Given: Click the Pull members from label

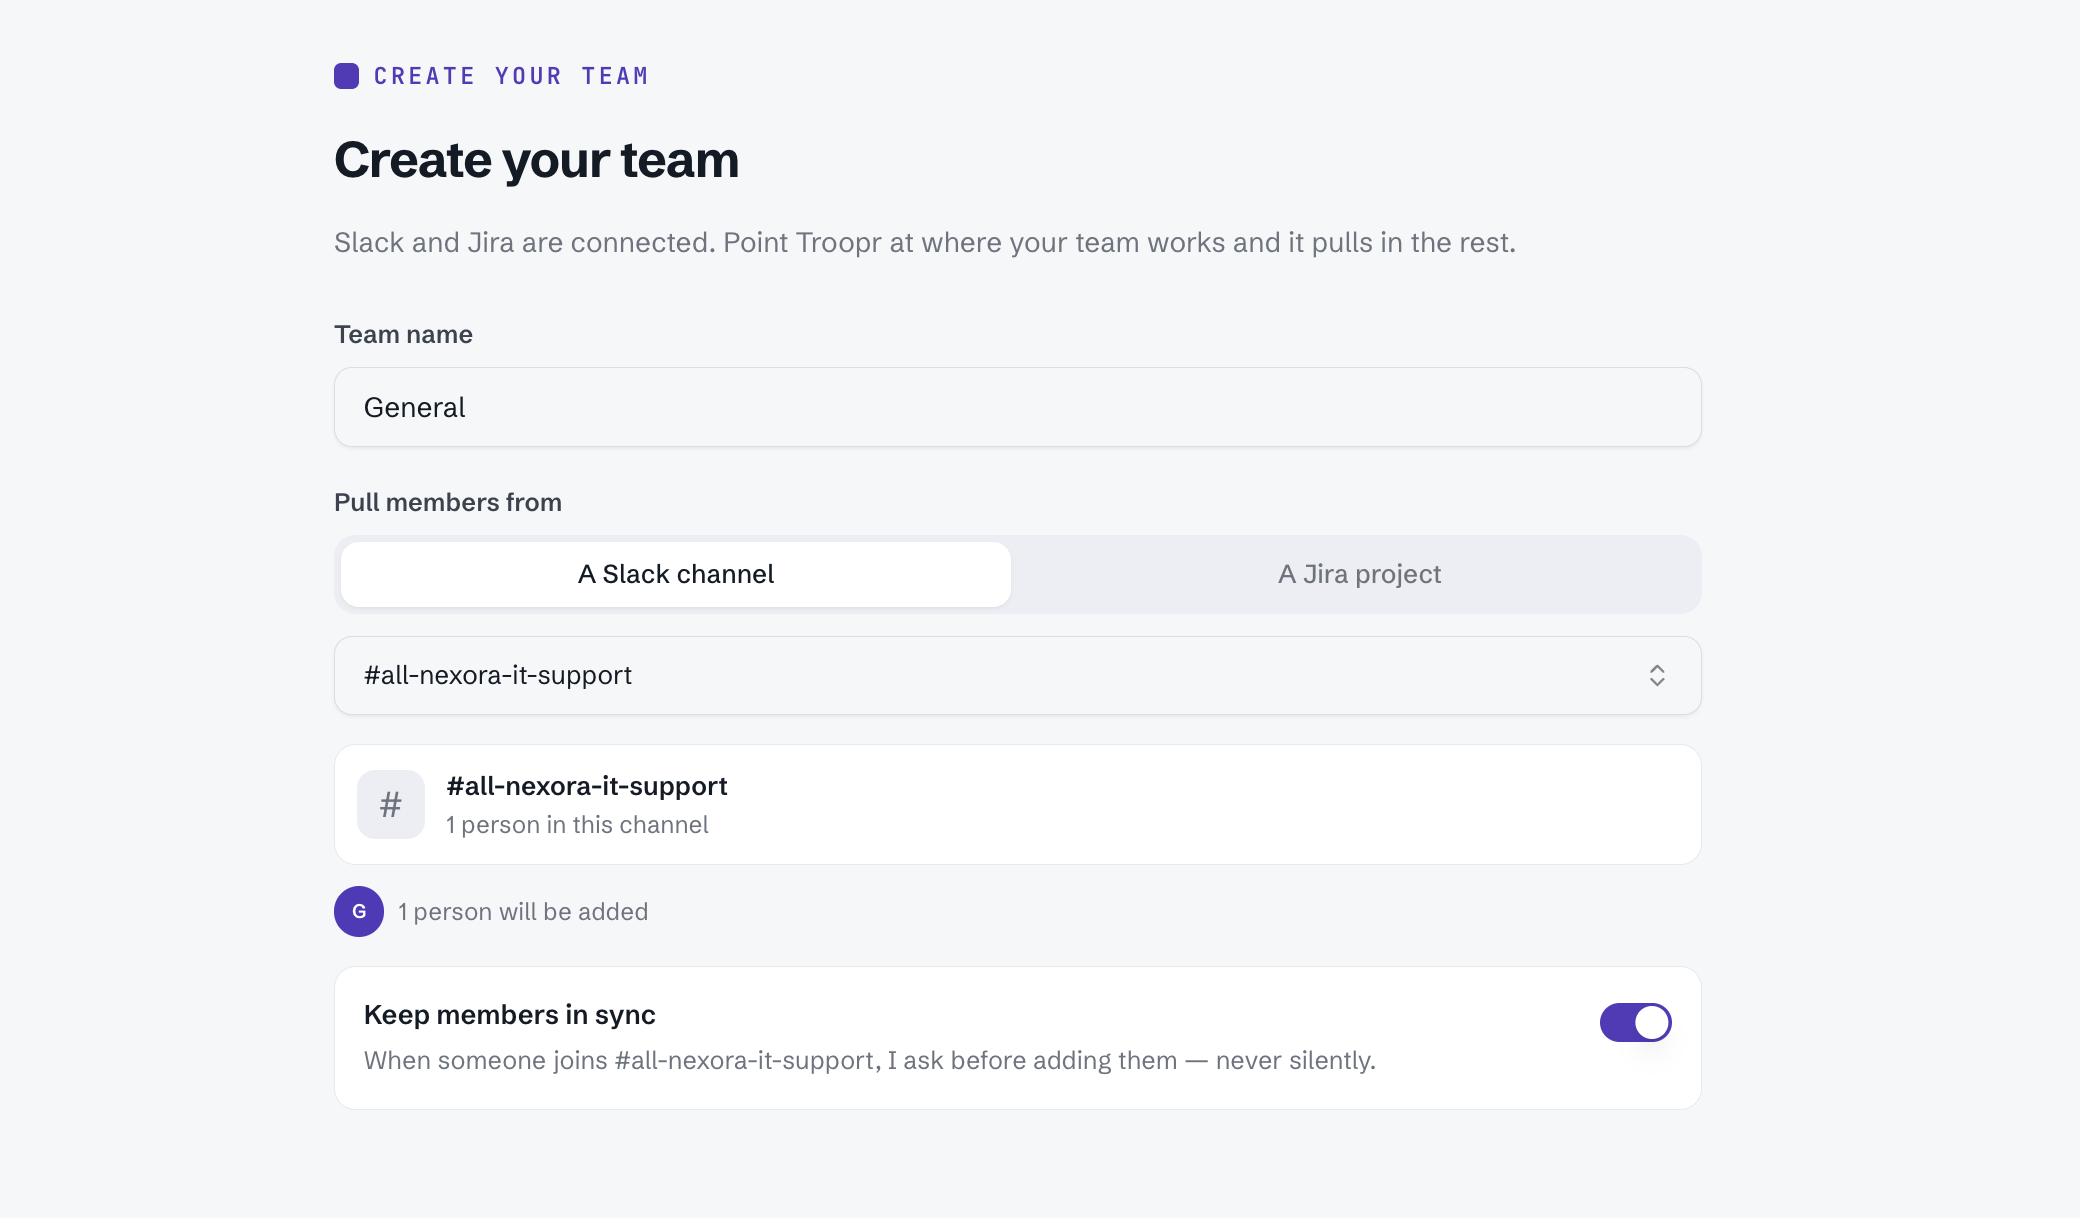Looking at the screenshot, I should [448, 502].
